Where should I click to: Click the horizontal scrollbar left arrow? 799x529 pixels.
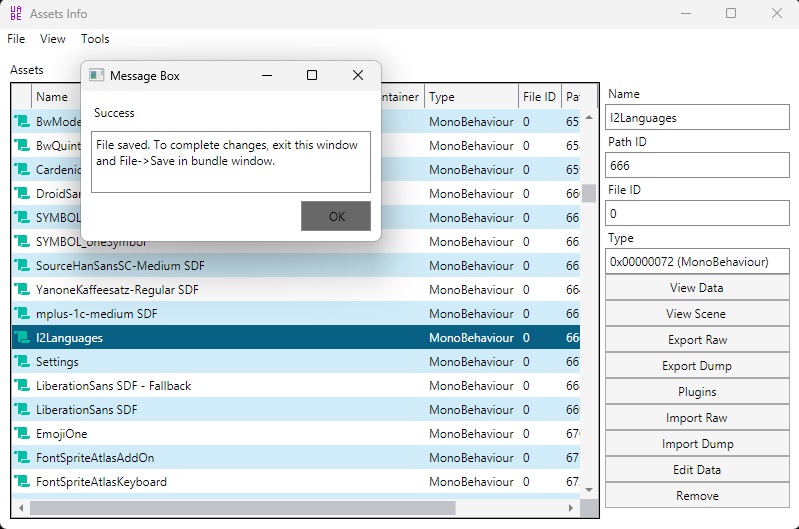point(21,508)
